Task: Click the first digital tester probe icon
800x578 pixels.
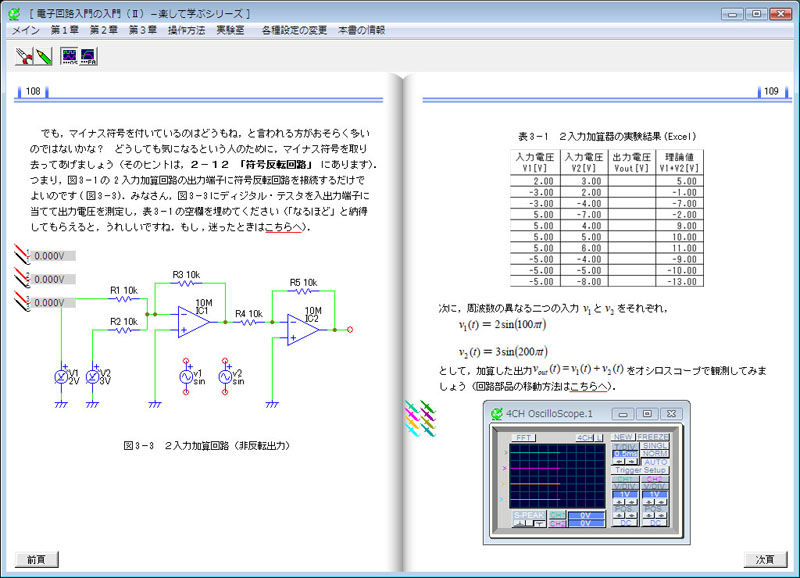Action: click(x=21, y=255)
